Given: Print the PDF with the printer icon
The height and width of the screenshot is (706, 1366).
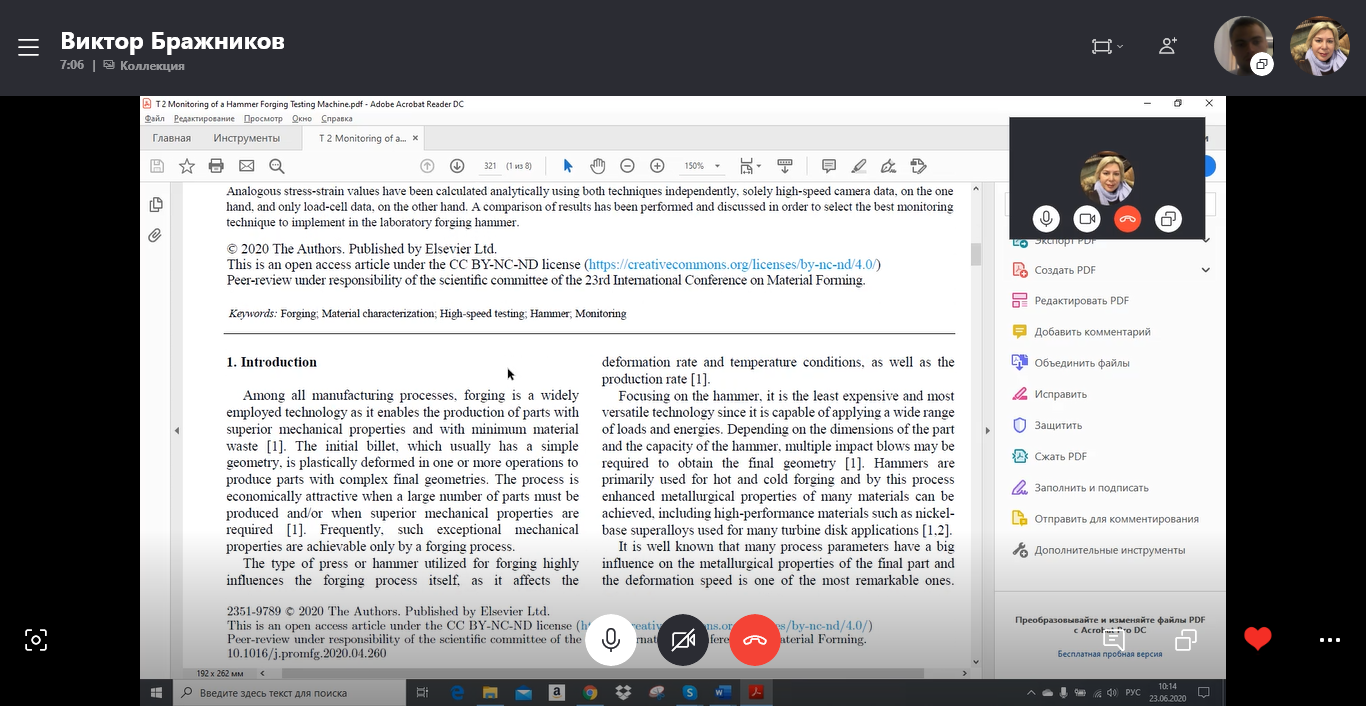Looking at the screenshot, I should (216, 166).
